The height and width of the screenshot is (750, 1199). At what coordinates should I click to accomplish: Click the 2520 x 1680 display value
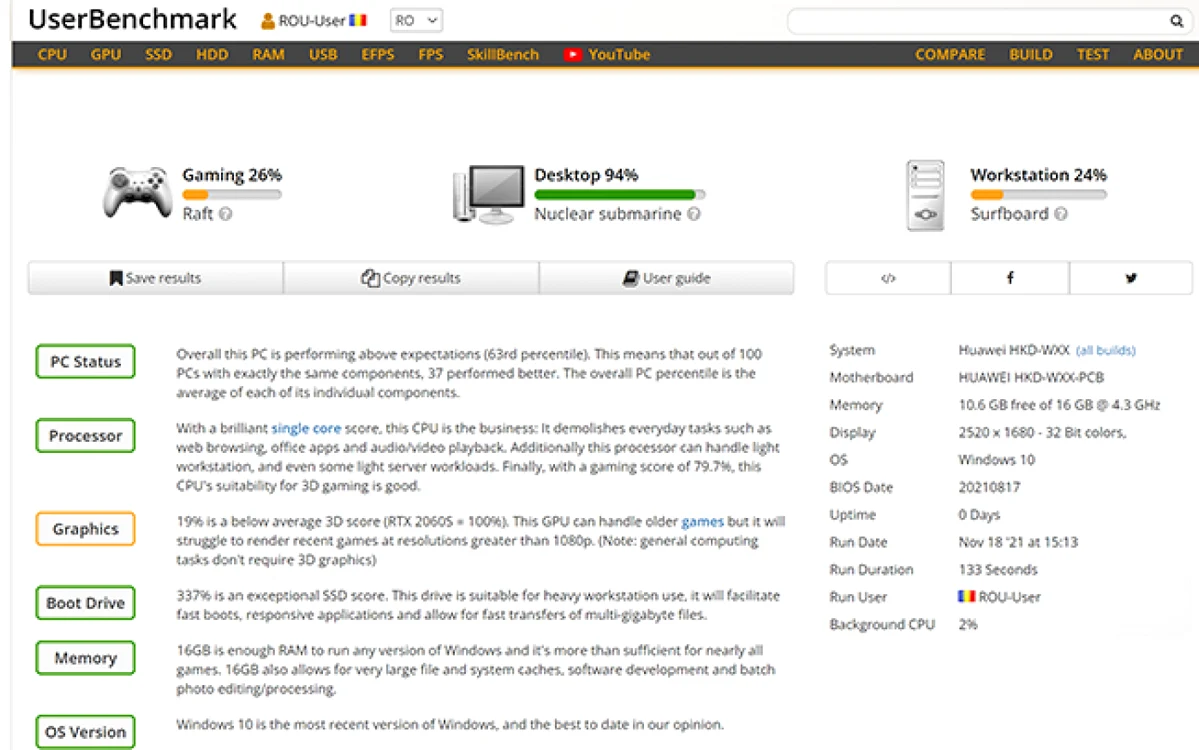tap(1042, 433)
